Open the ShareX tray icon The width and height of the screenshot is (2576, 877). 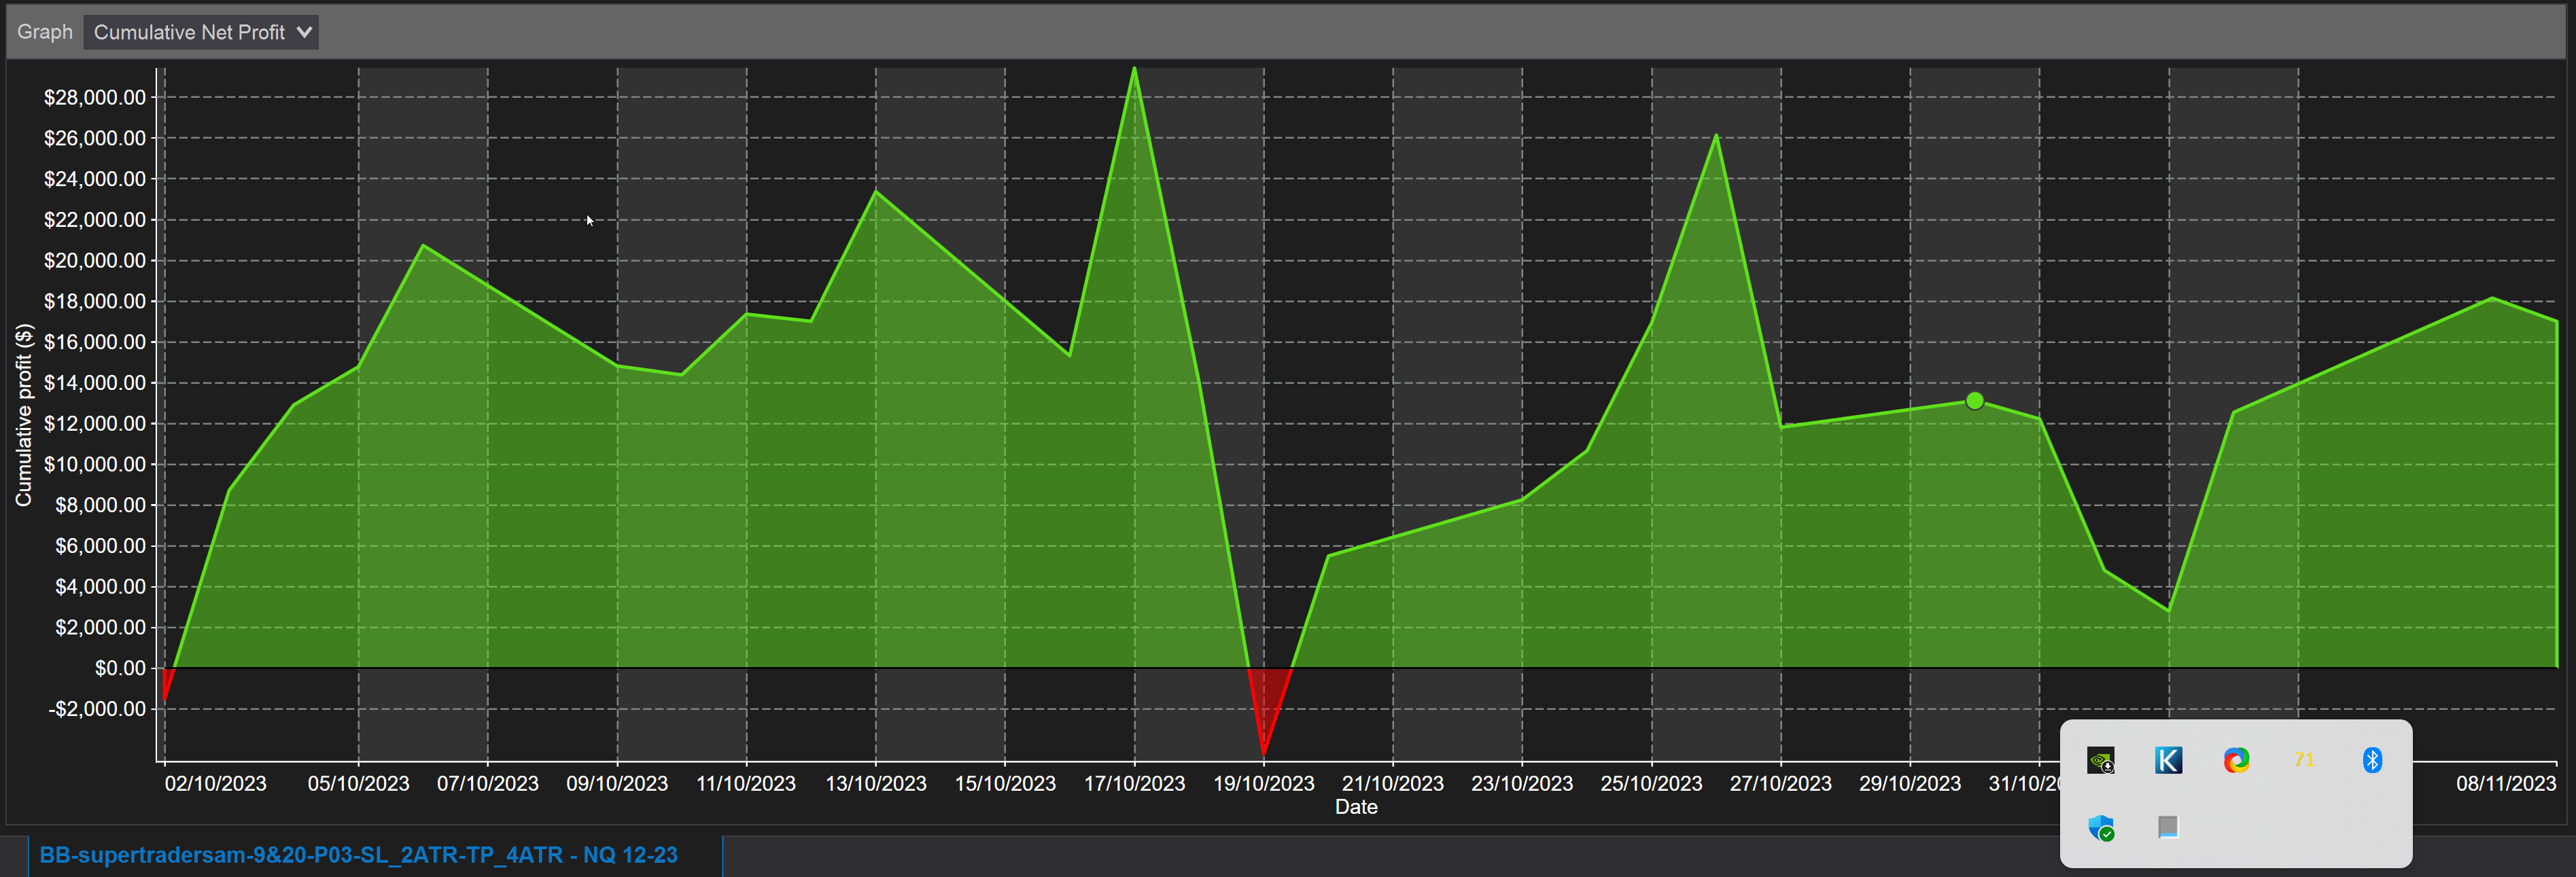point(2236,760)
